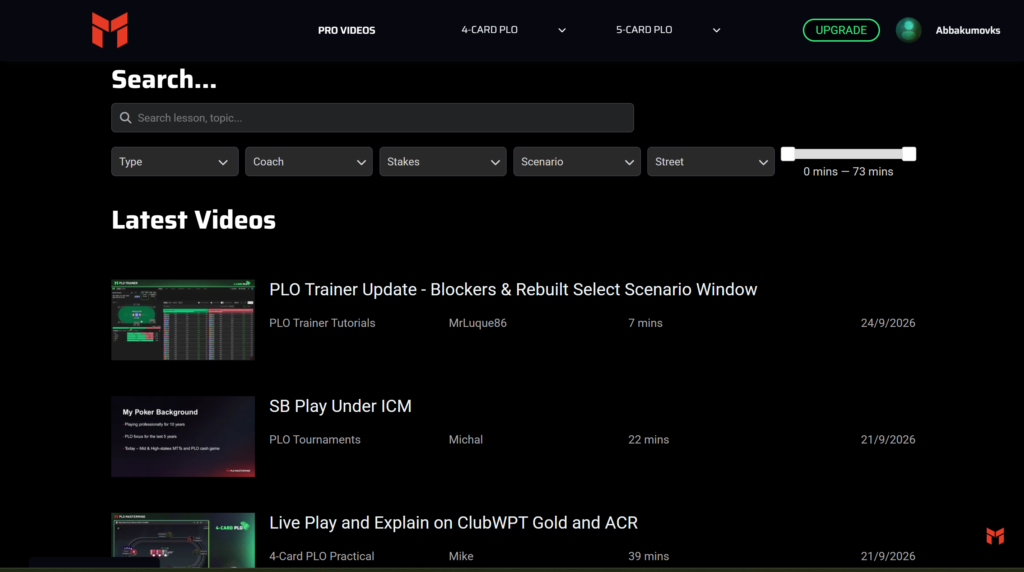
Task: Click the Search... heading
Action: click(x=163, y=80)
